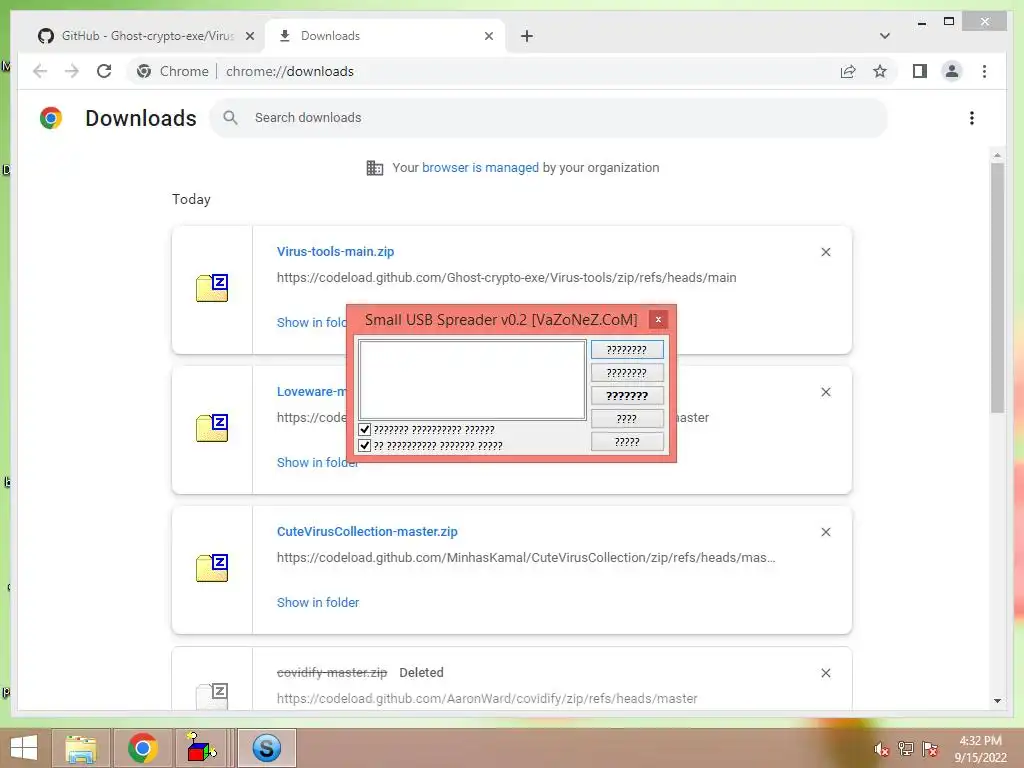This screenshot has height=768, width=1024.
Task: Close the GitHub tab
Action: [249, 36]
